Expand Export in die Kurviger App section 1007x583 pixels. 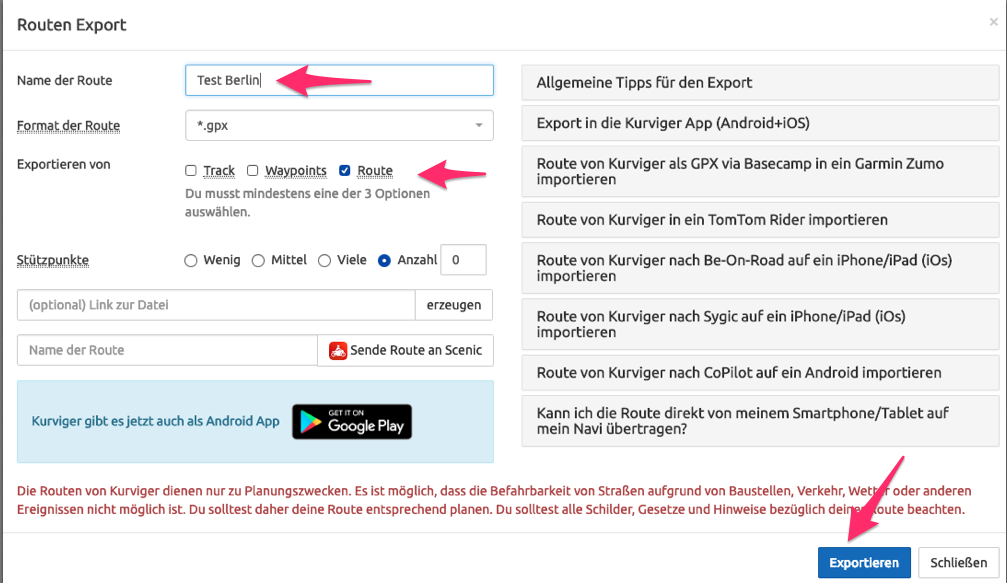760,124
